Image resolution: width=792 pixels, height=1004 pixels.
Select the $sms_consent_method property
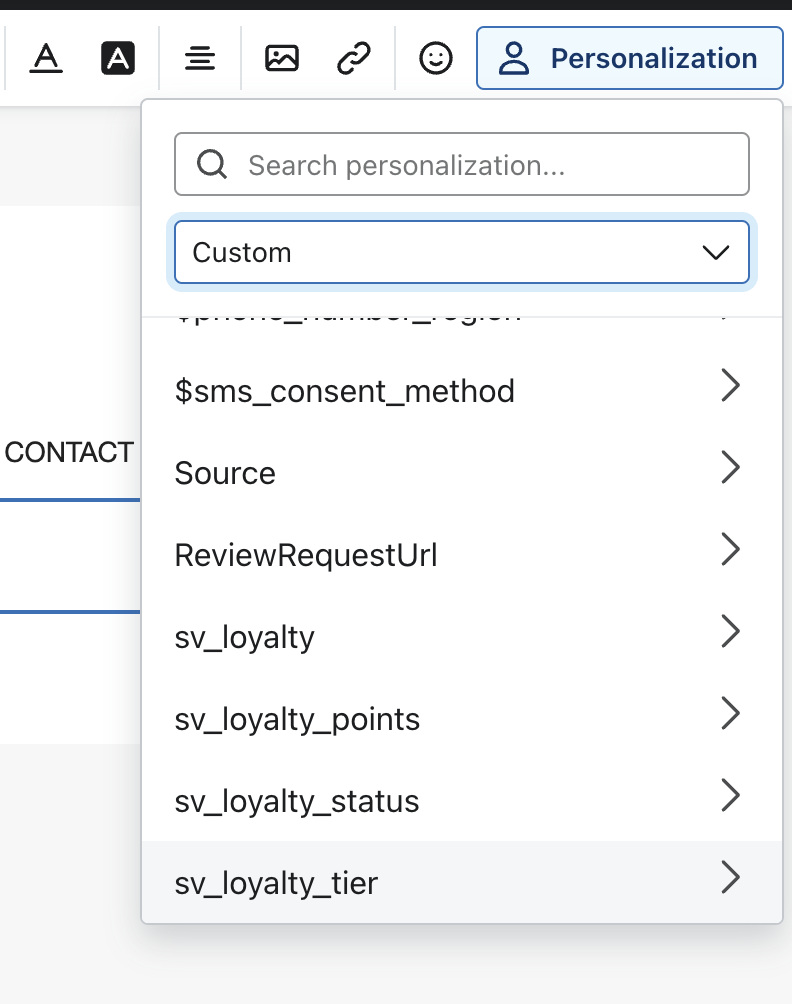click(345, 390)
